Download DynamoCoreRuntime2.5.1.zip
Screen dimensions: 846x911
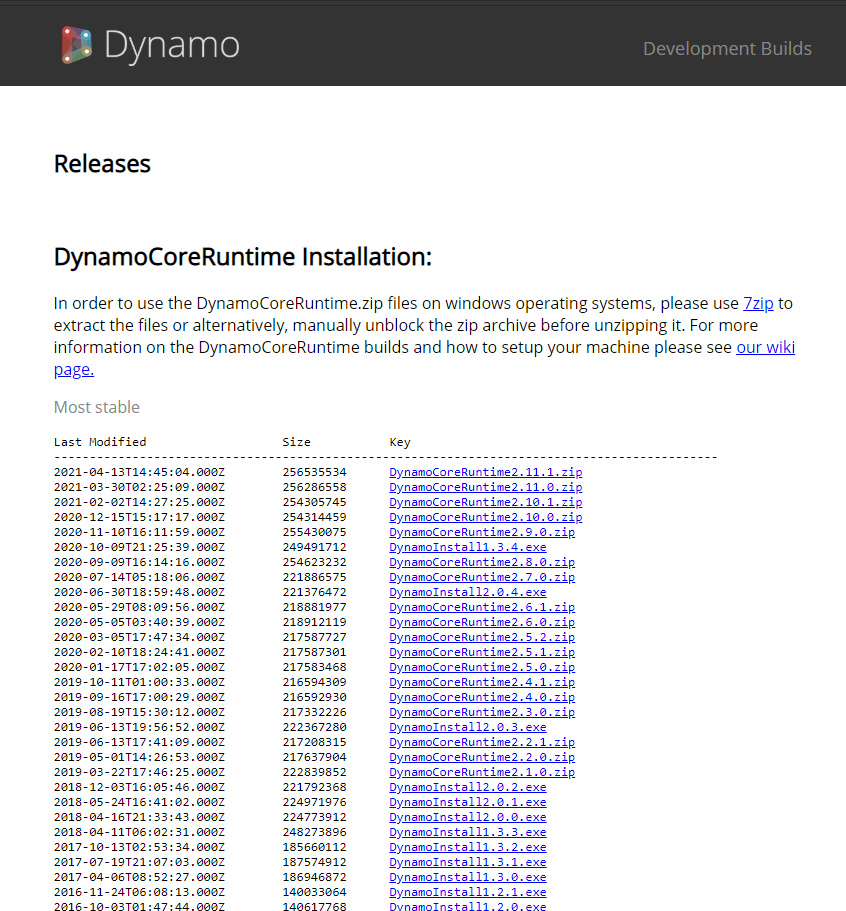click(482, 652)
